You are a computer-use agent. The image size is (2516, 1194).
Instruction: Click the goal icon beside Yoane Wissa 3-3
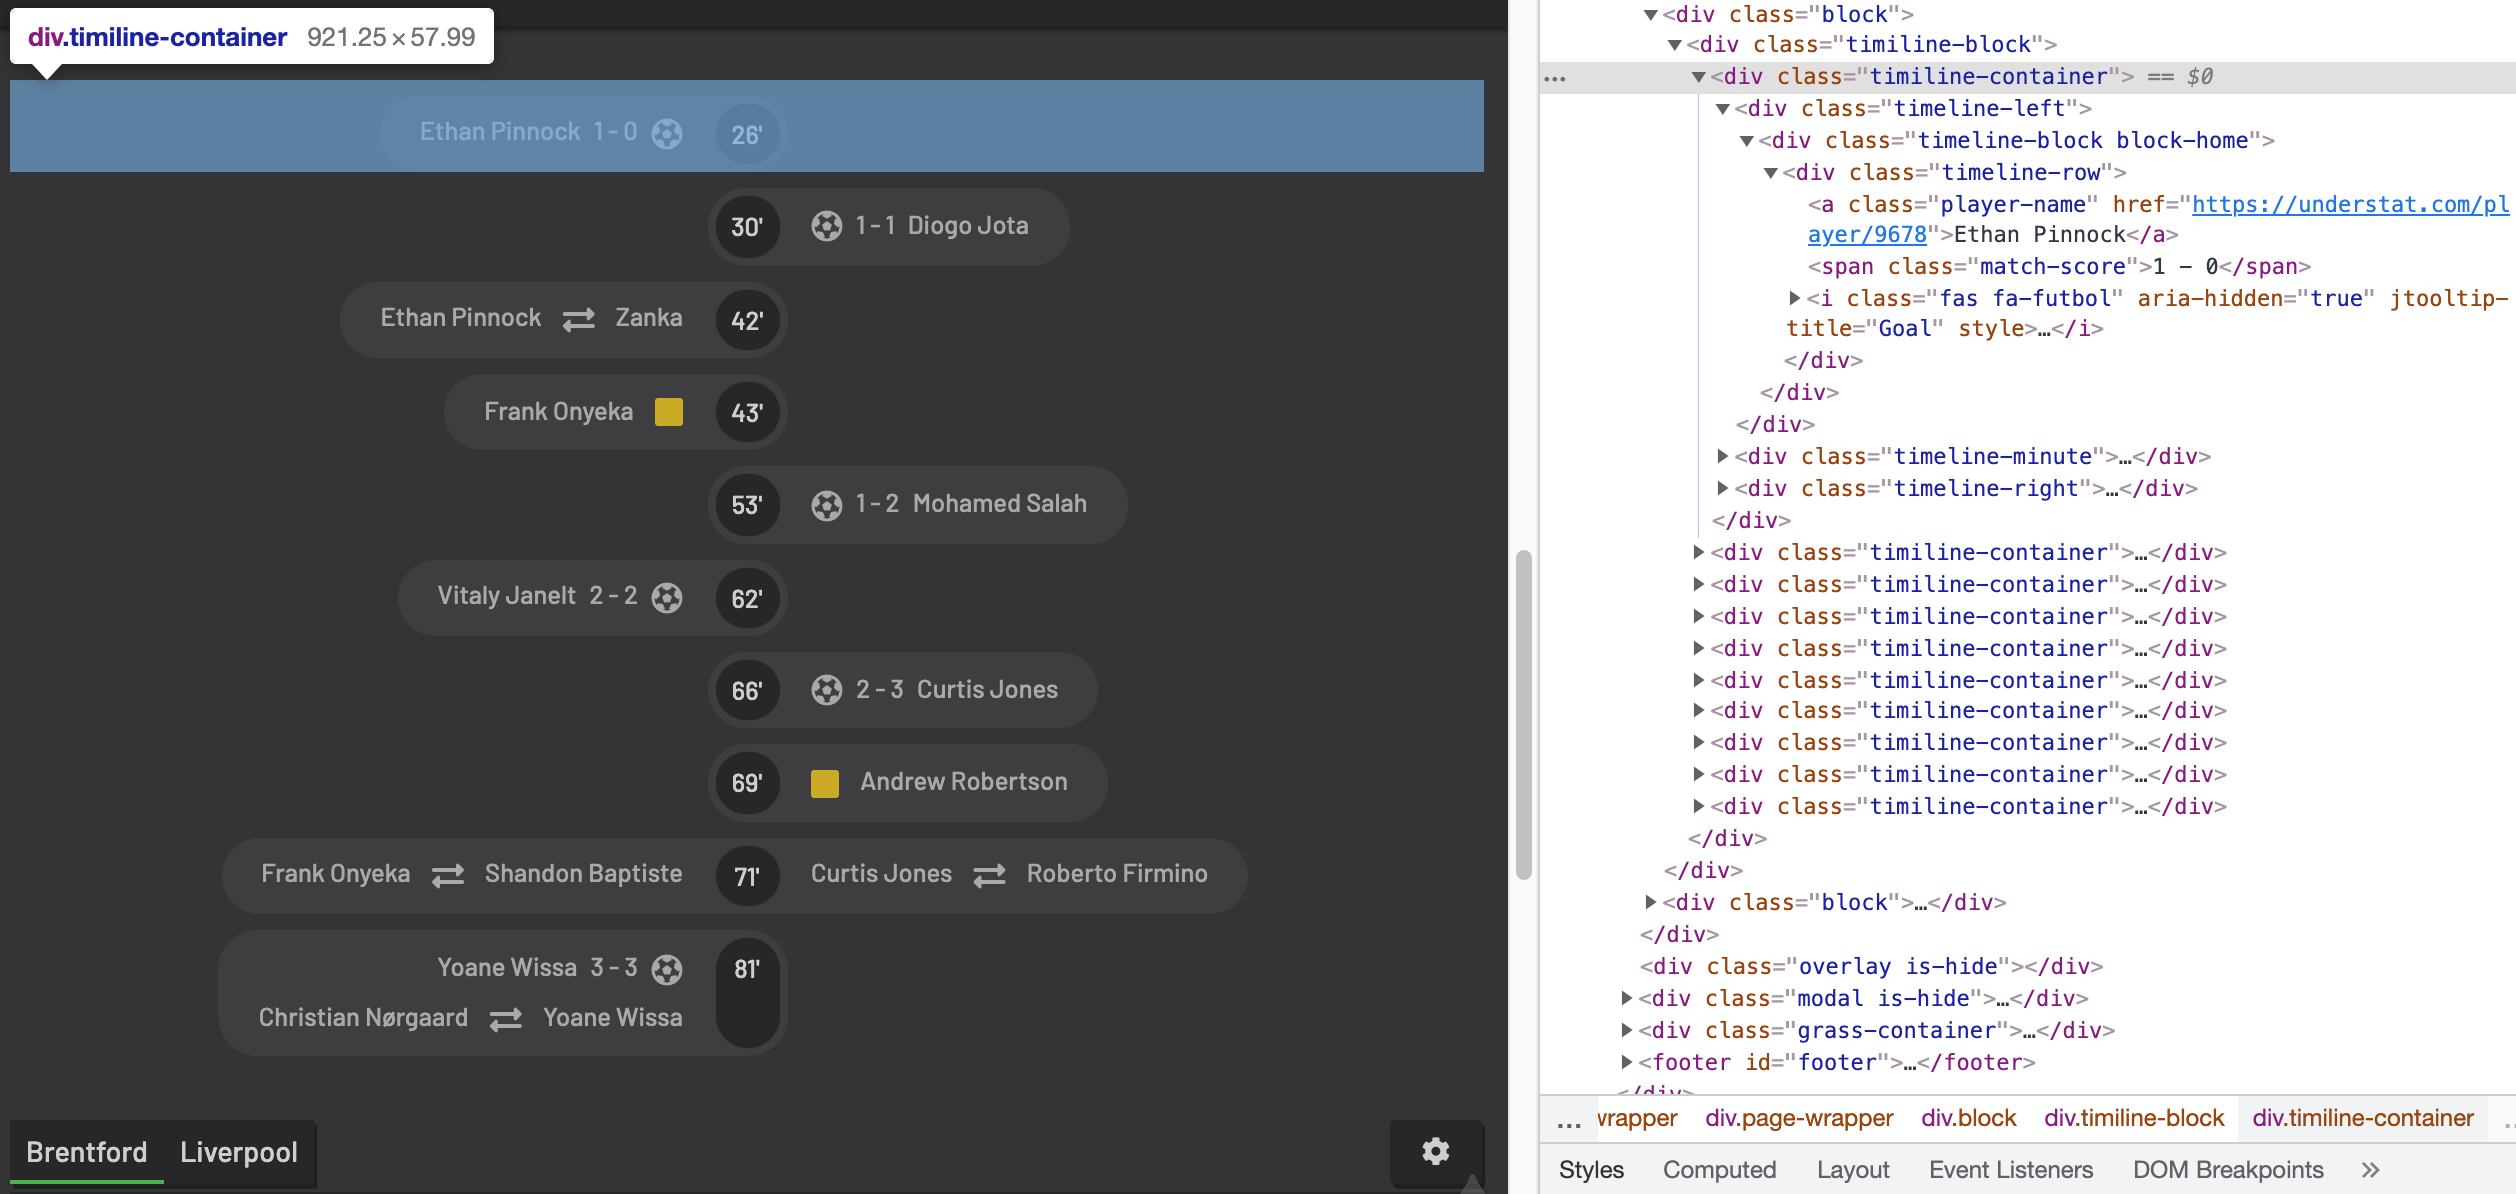point(667,969)
